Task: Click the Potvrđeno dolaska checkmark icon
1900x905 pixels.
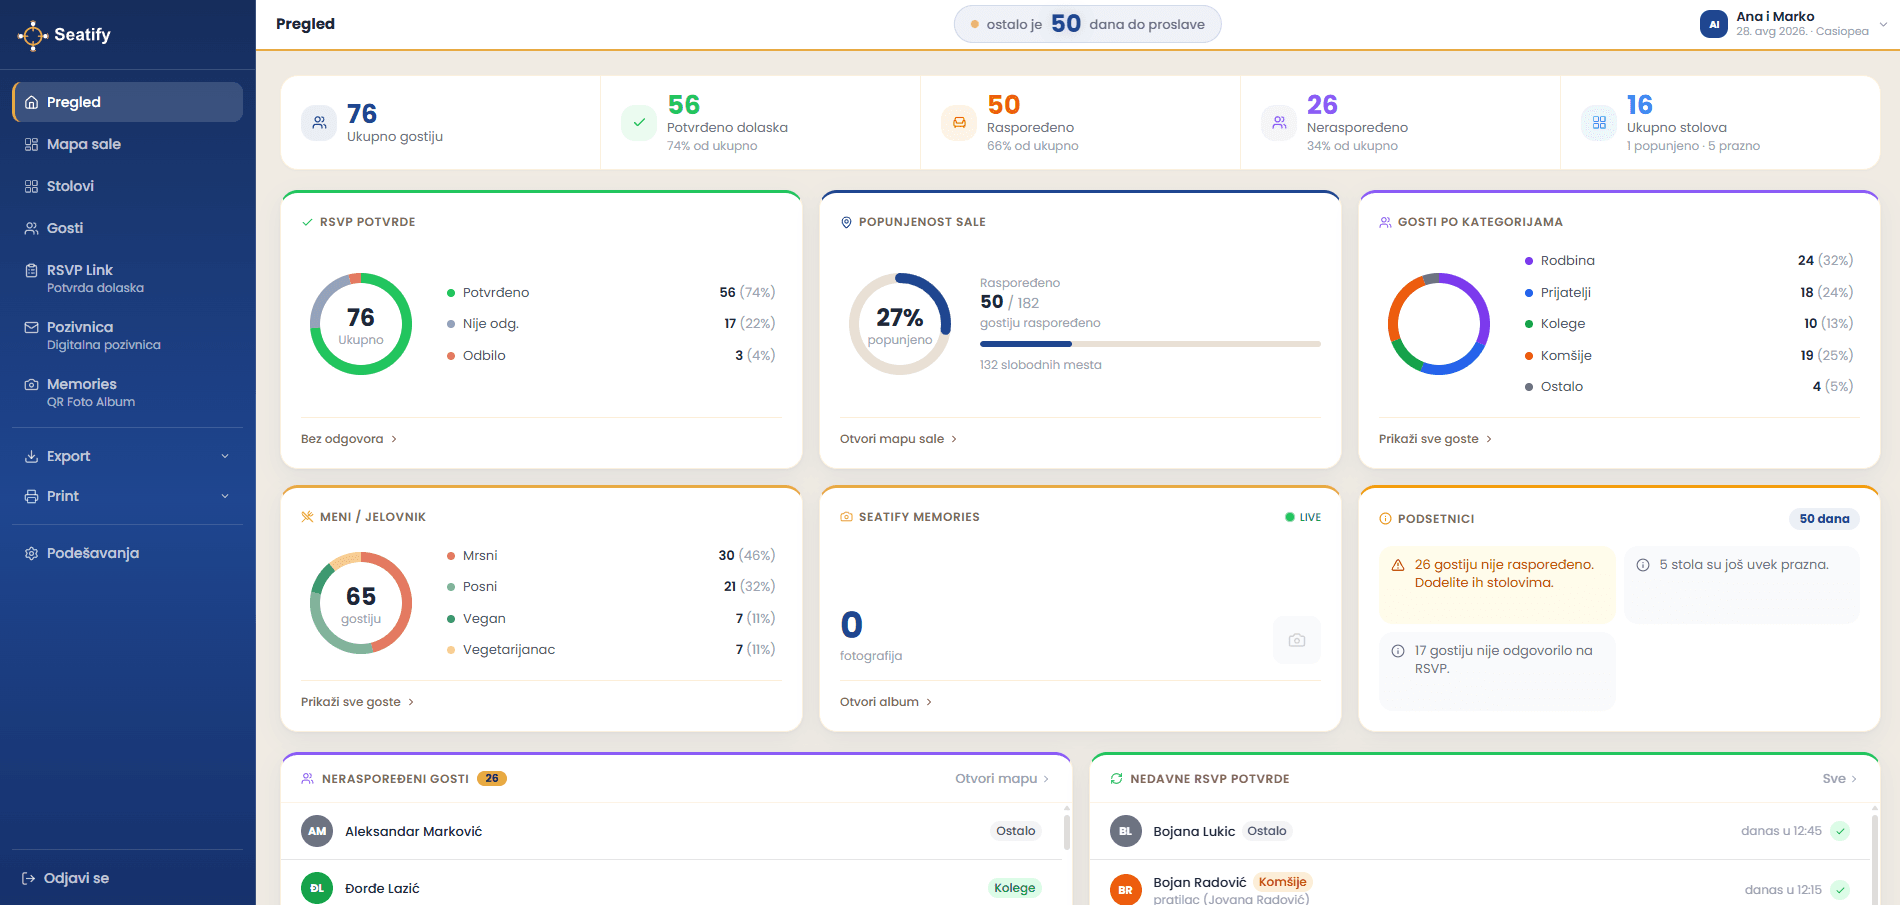Action: 639,123
